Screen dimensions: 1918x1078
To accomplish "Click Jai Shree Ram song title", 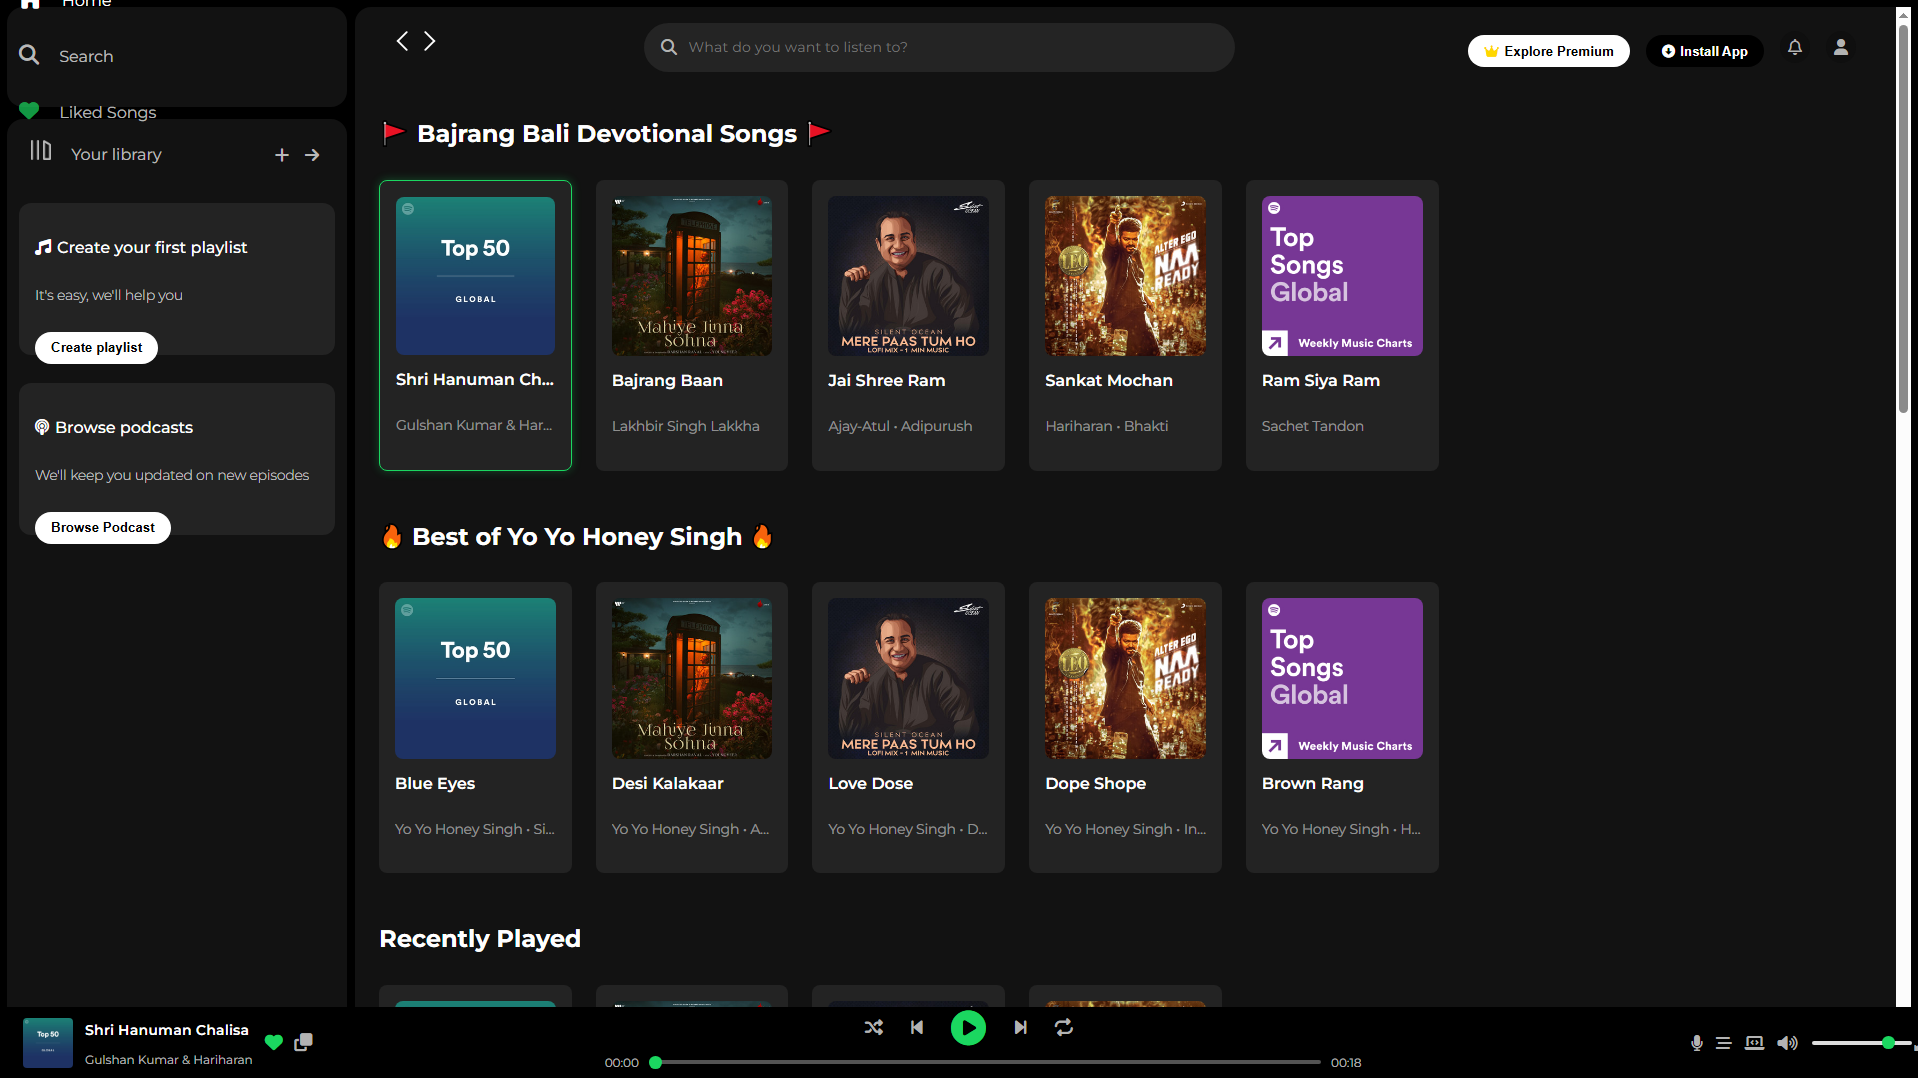I will pyautogui.click(x=887, y=380).
